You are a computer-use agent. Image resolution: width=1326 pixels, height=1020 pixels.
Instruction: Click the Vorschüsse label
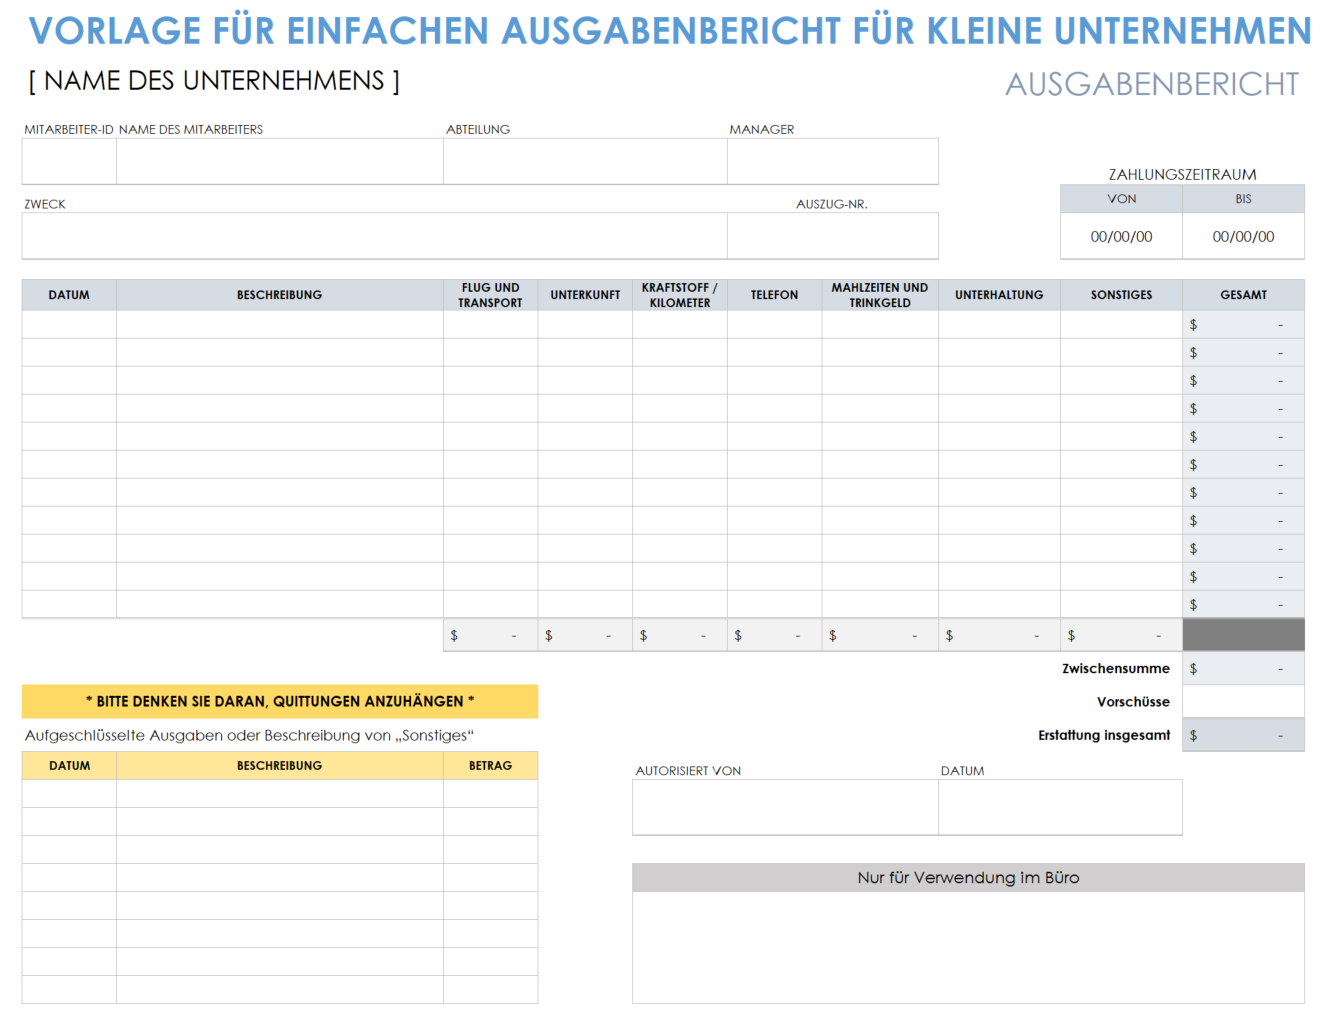pos(1133,701)
